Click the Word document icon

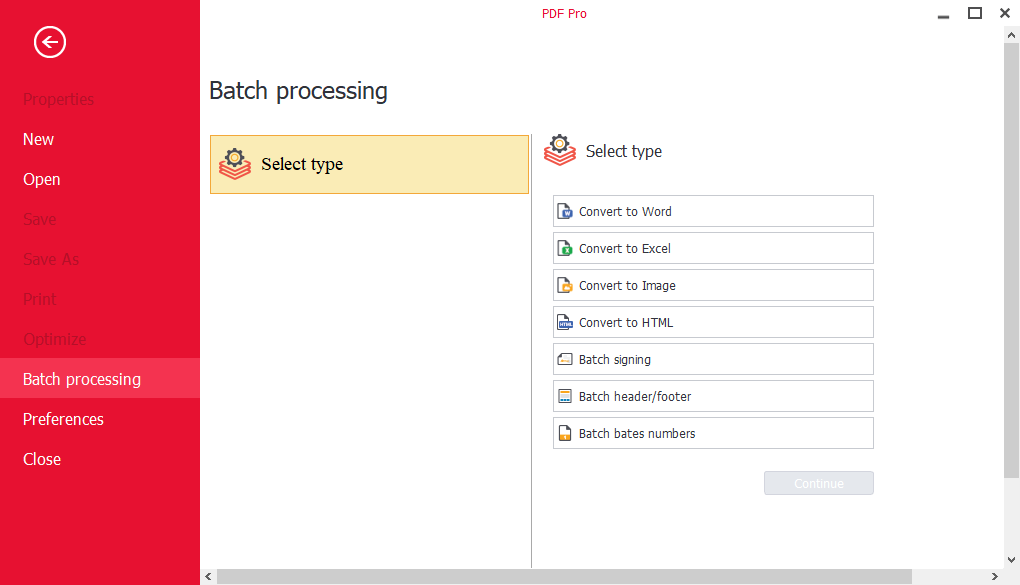click(x=565, y=211)
